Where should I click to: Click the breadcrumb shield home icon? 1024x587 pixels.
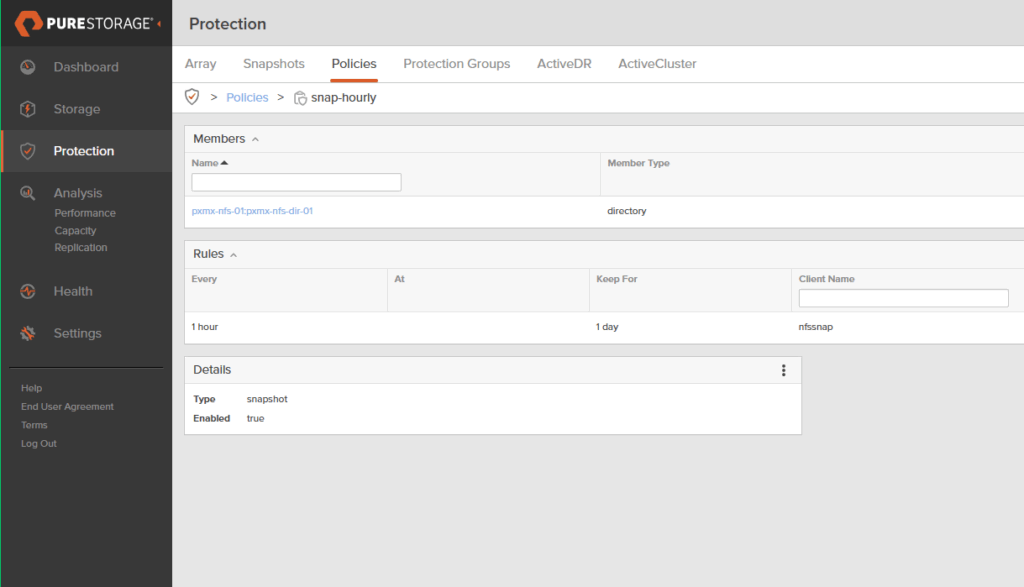click(x=192, y=97)
